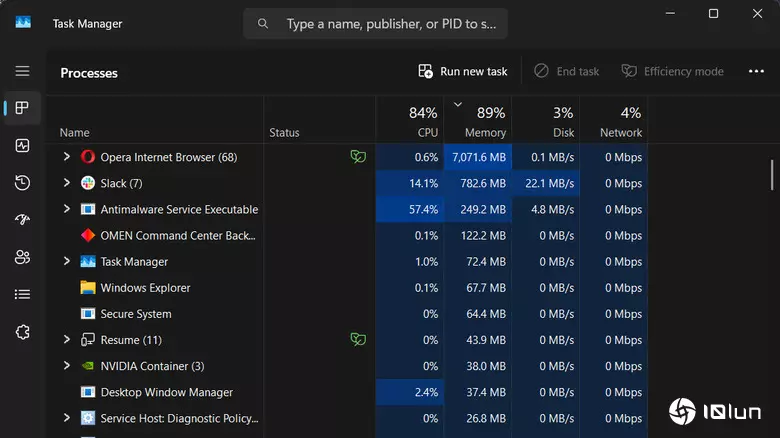Select the Windows Explorer process row
Image resolution: width=780 pixels, height=438 pixels.
(347, 288)
